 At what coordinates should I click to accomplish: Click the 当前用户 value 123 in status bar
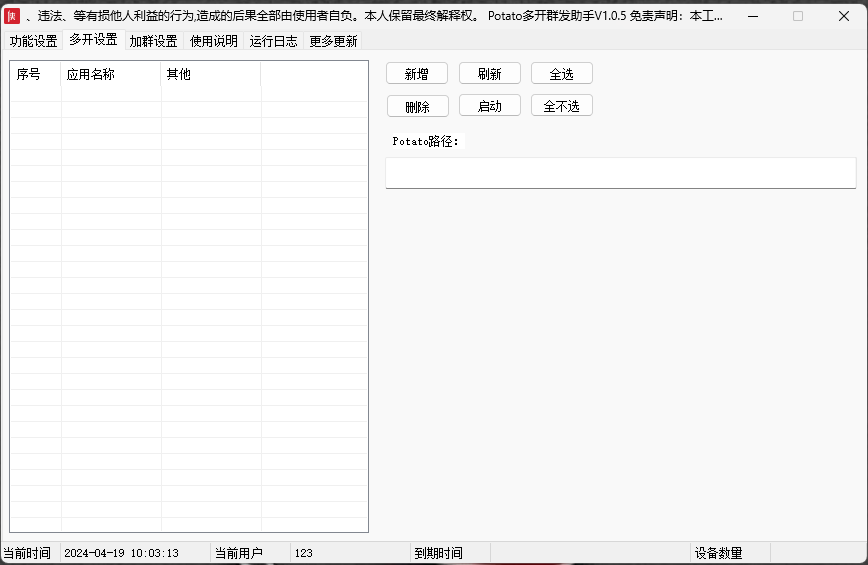304,553
